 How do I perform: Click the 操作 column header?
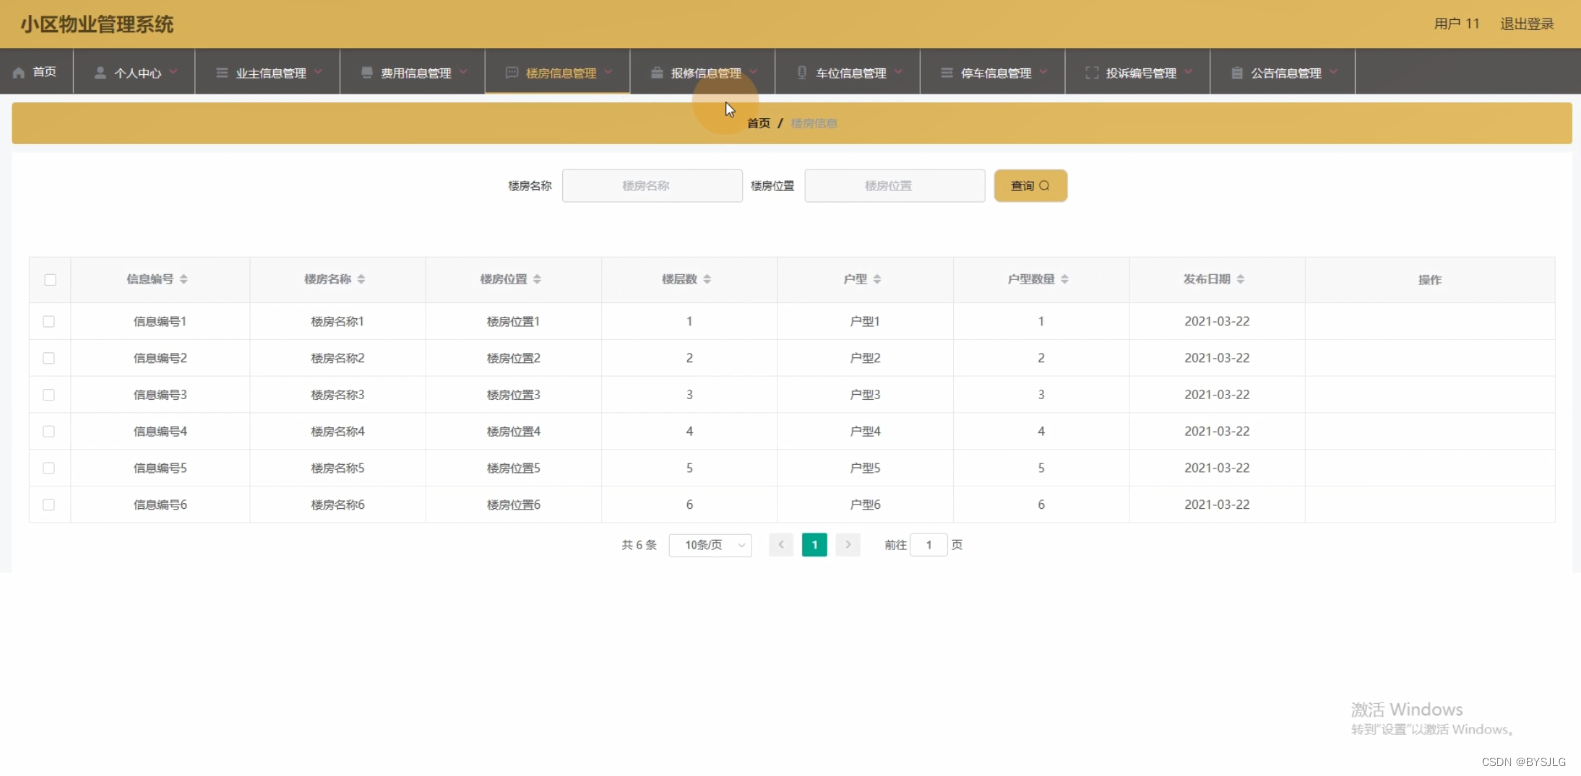(1430, 280)
